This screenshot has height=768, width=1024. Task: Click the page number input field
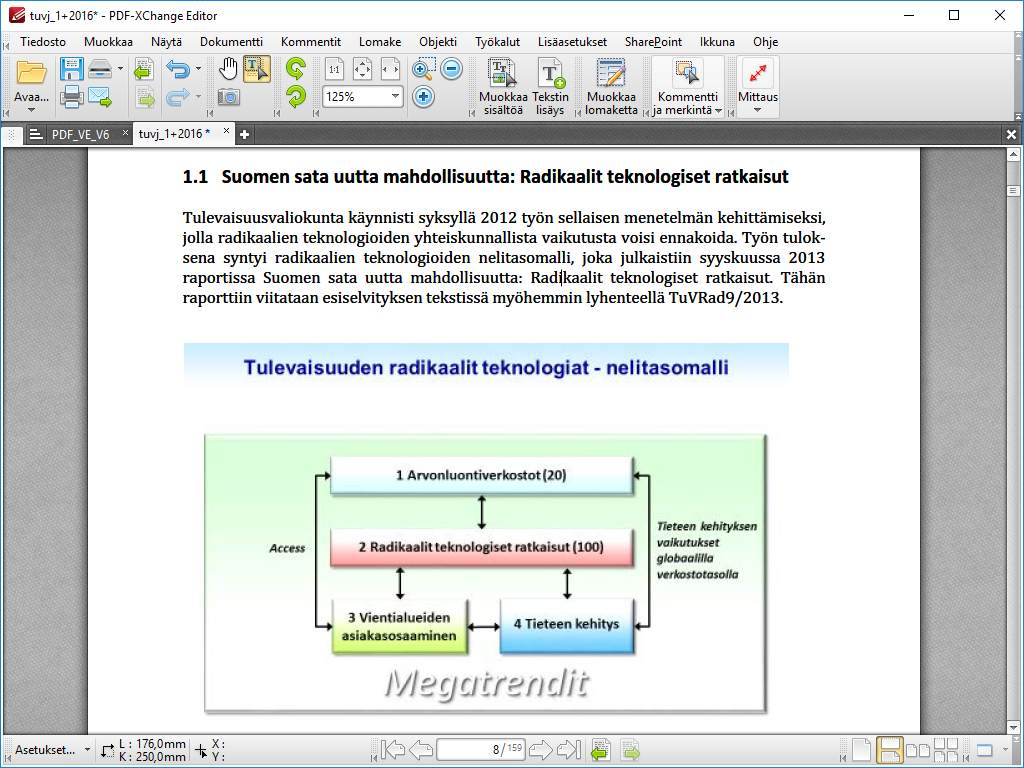481,749
